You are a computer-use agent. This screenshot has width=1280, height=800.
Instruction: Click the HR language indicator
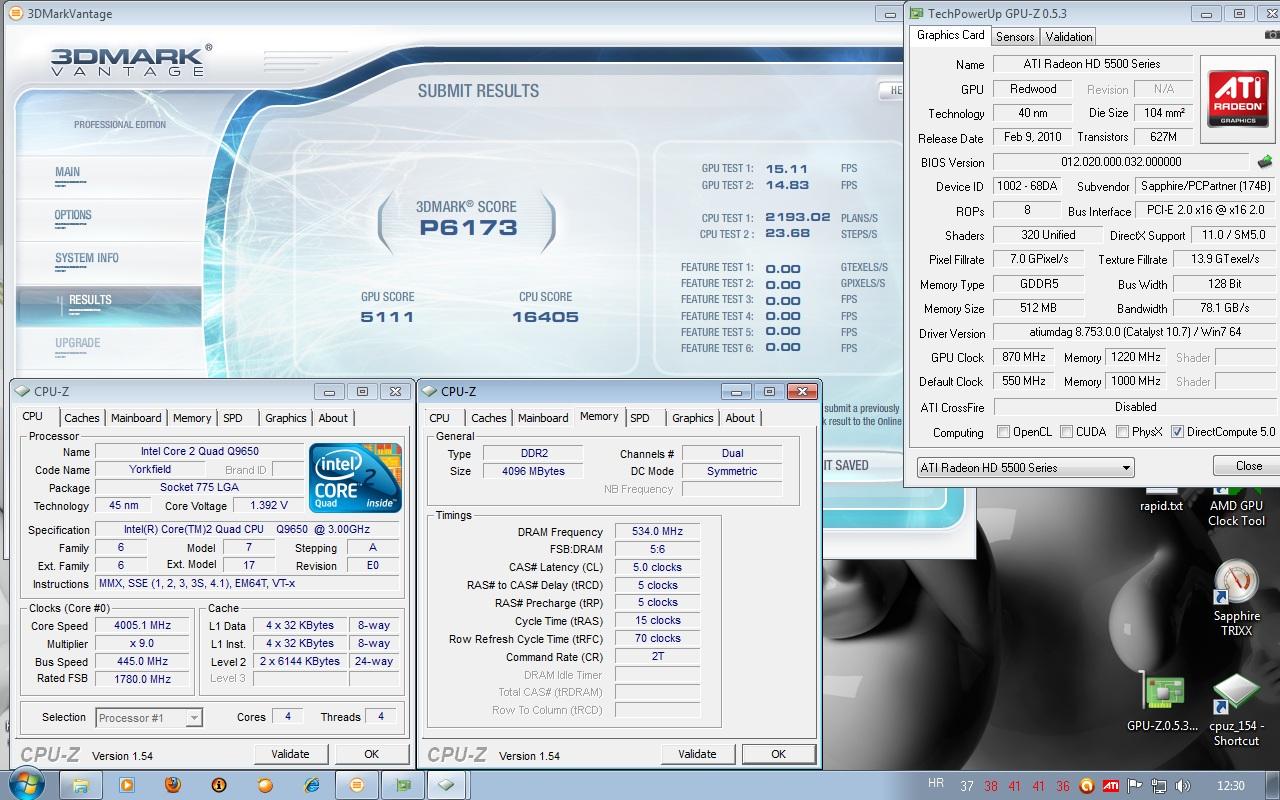coord(936,784)
